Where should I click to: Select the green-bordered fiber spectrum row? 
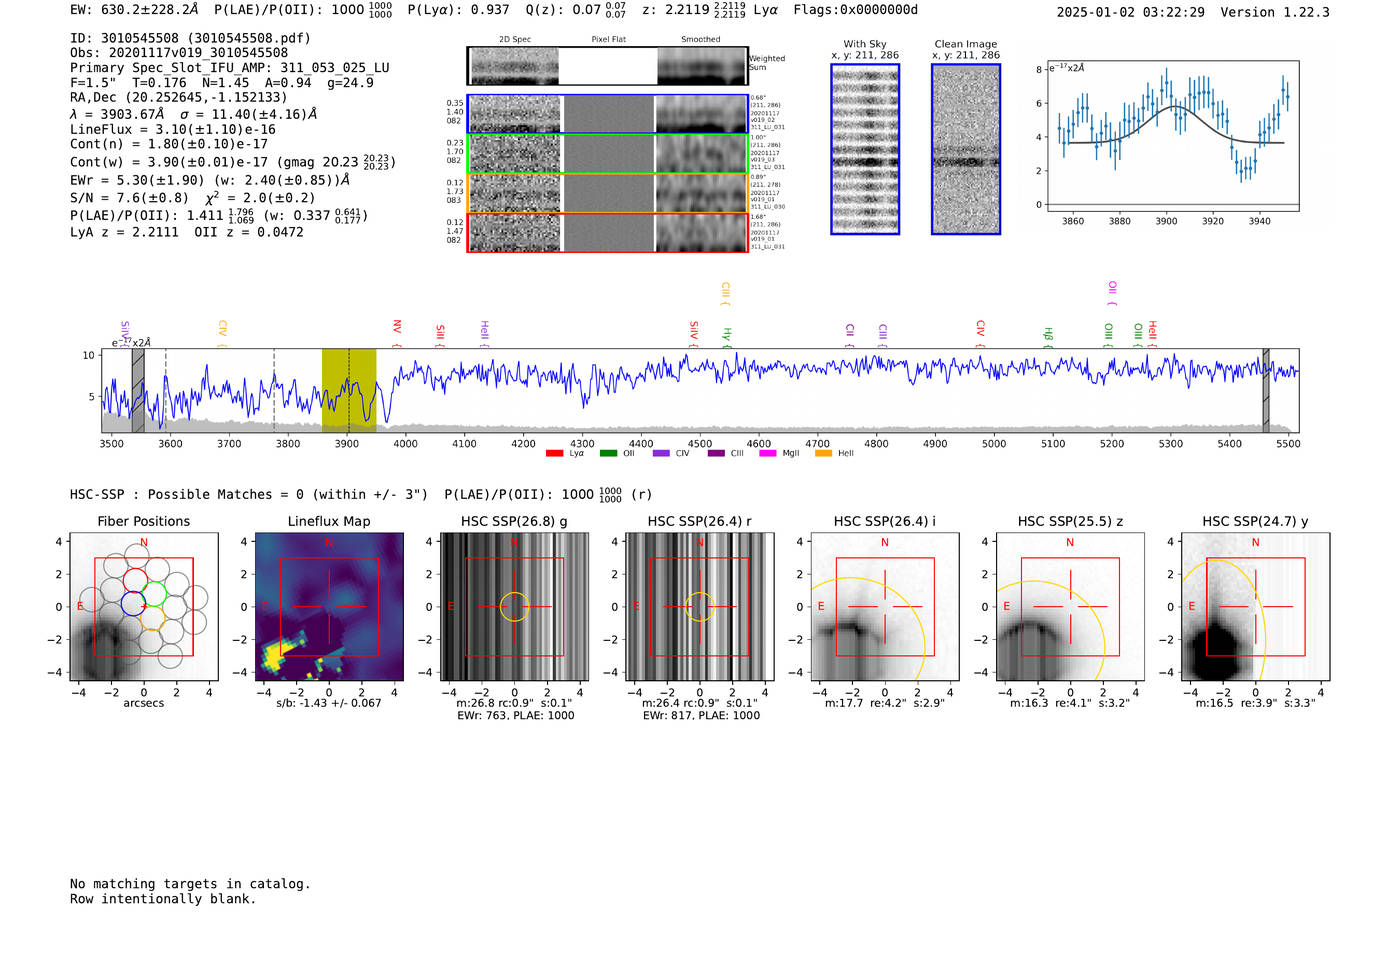(x=607, y=153)
